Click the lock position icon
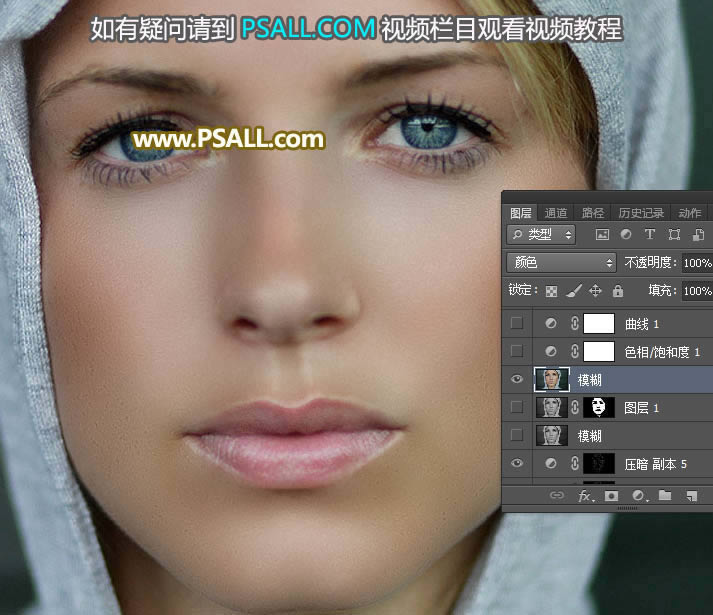This screenshot has height=615, width=713. click(595, 291)
